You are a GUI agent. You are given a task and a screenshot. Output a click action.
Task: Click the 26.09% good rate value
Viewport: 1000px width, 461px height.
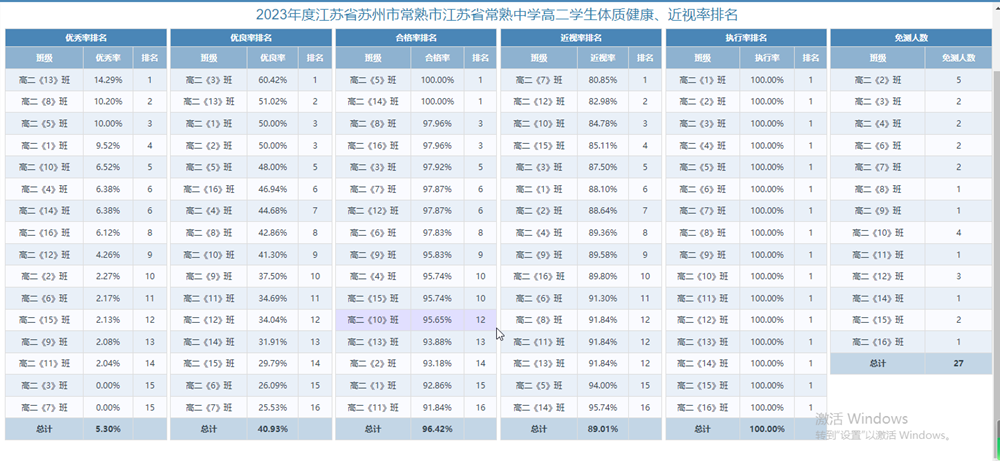[272, 385]
